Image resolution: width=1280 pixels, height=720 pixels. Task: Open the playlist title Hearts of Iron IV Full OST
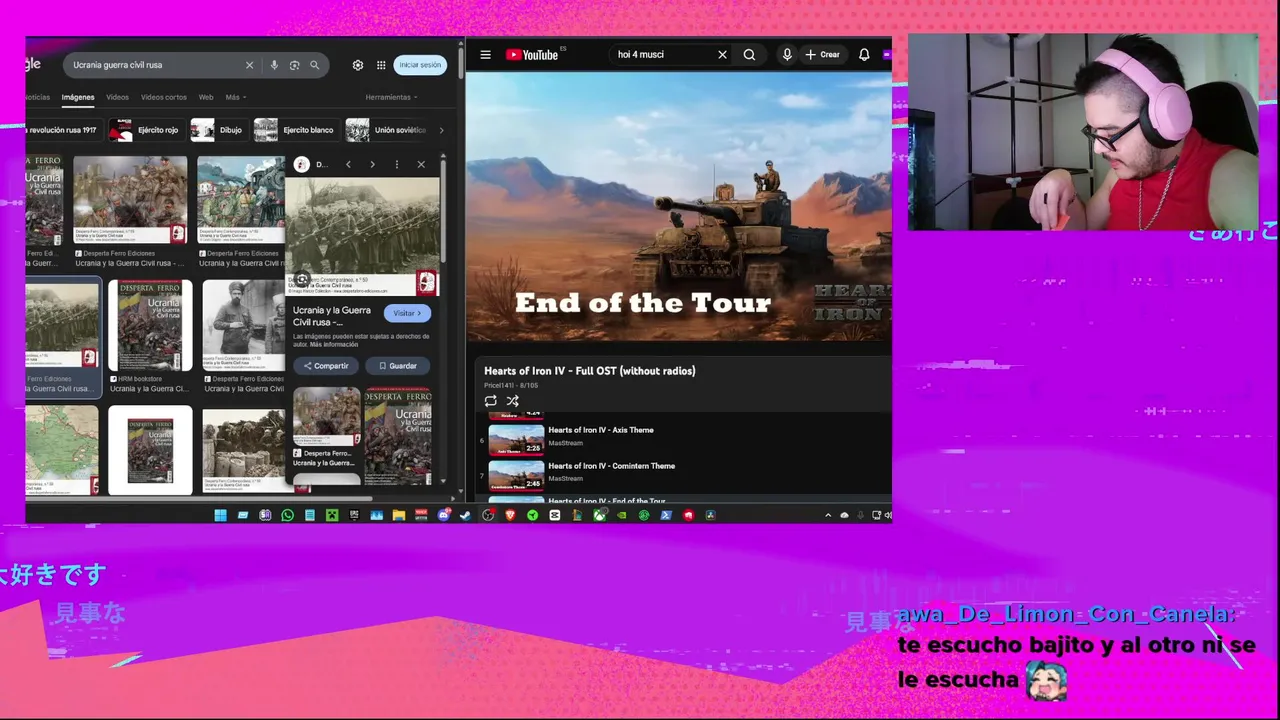[590, 371]
